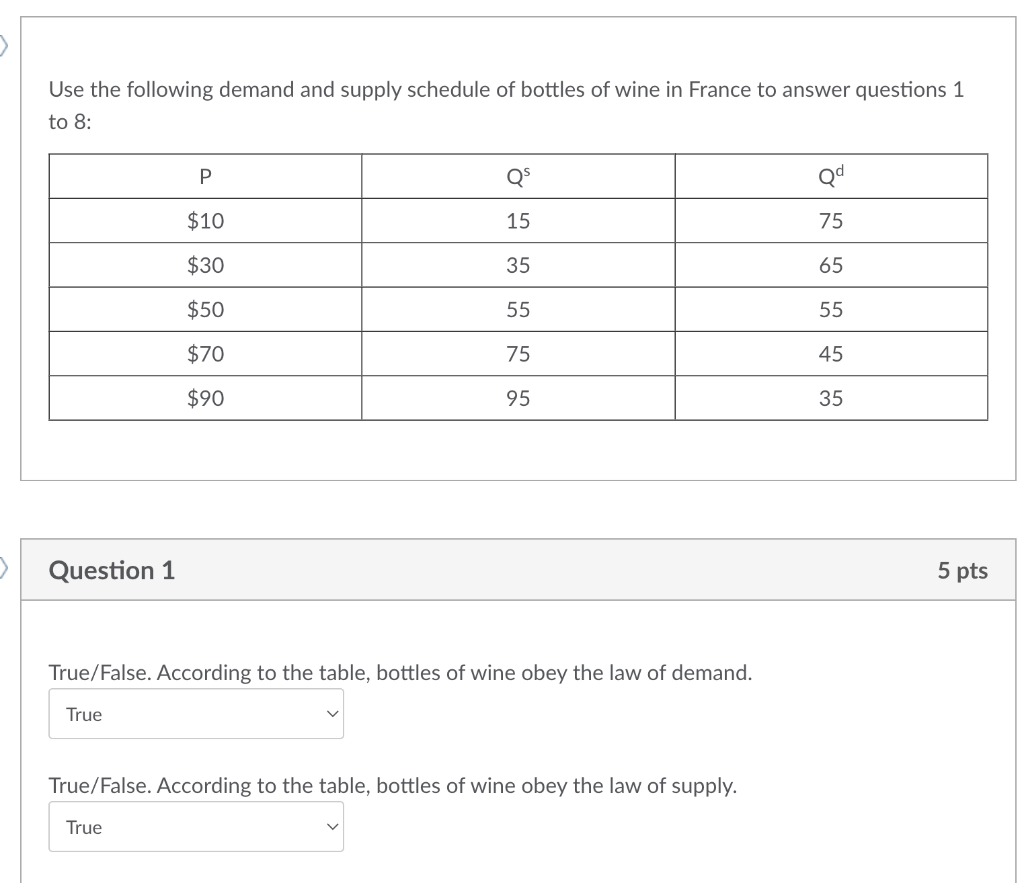
Task: Click the Qs column header cell
Action: pyautogui.click(x=518, y=176)
